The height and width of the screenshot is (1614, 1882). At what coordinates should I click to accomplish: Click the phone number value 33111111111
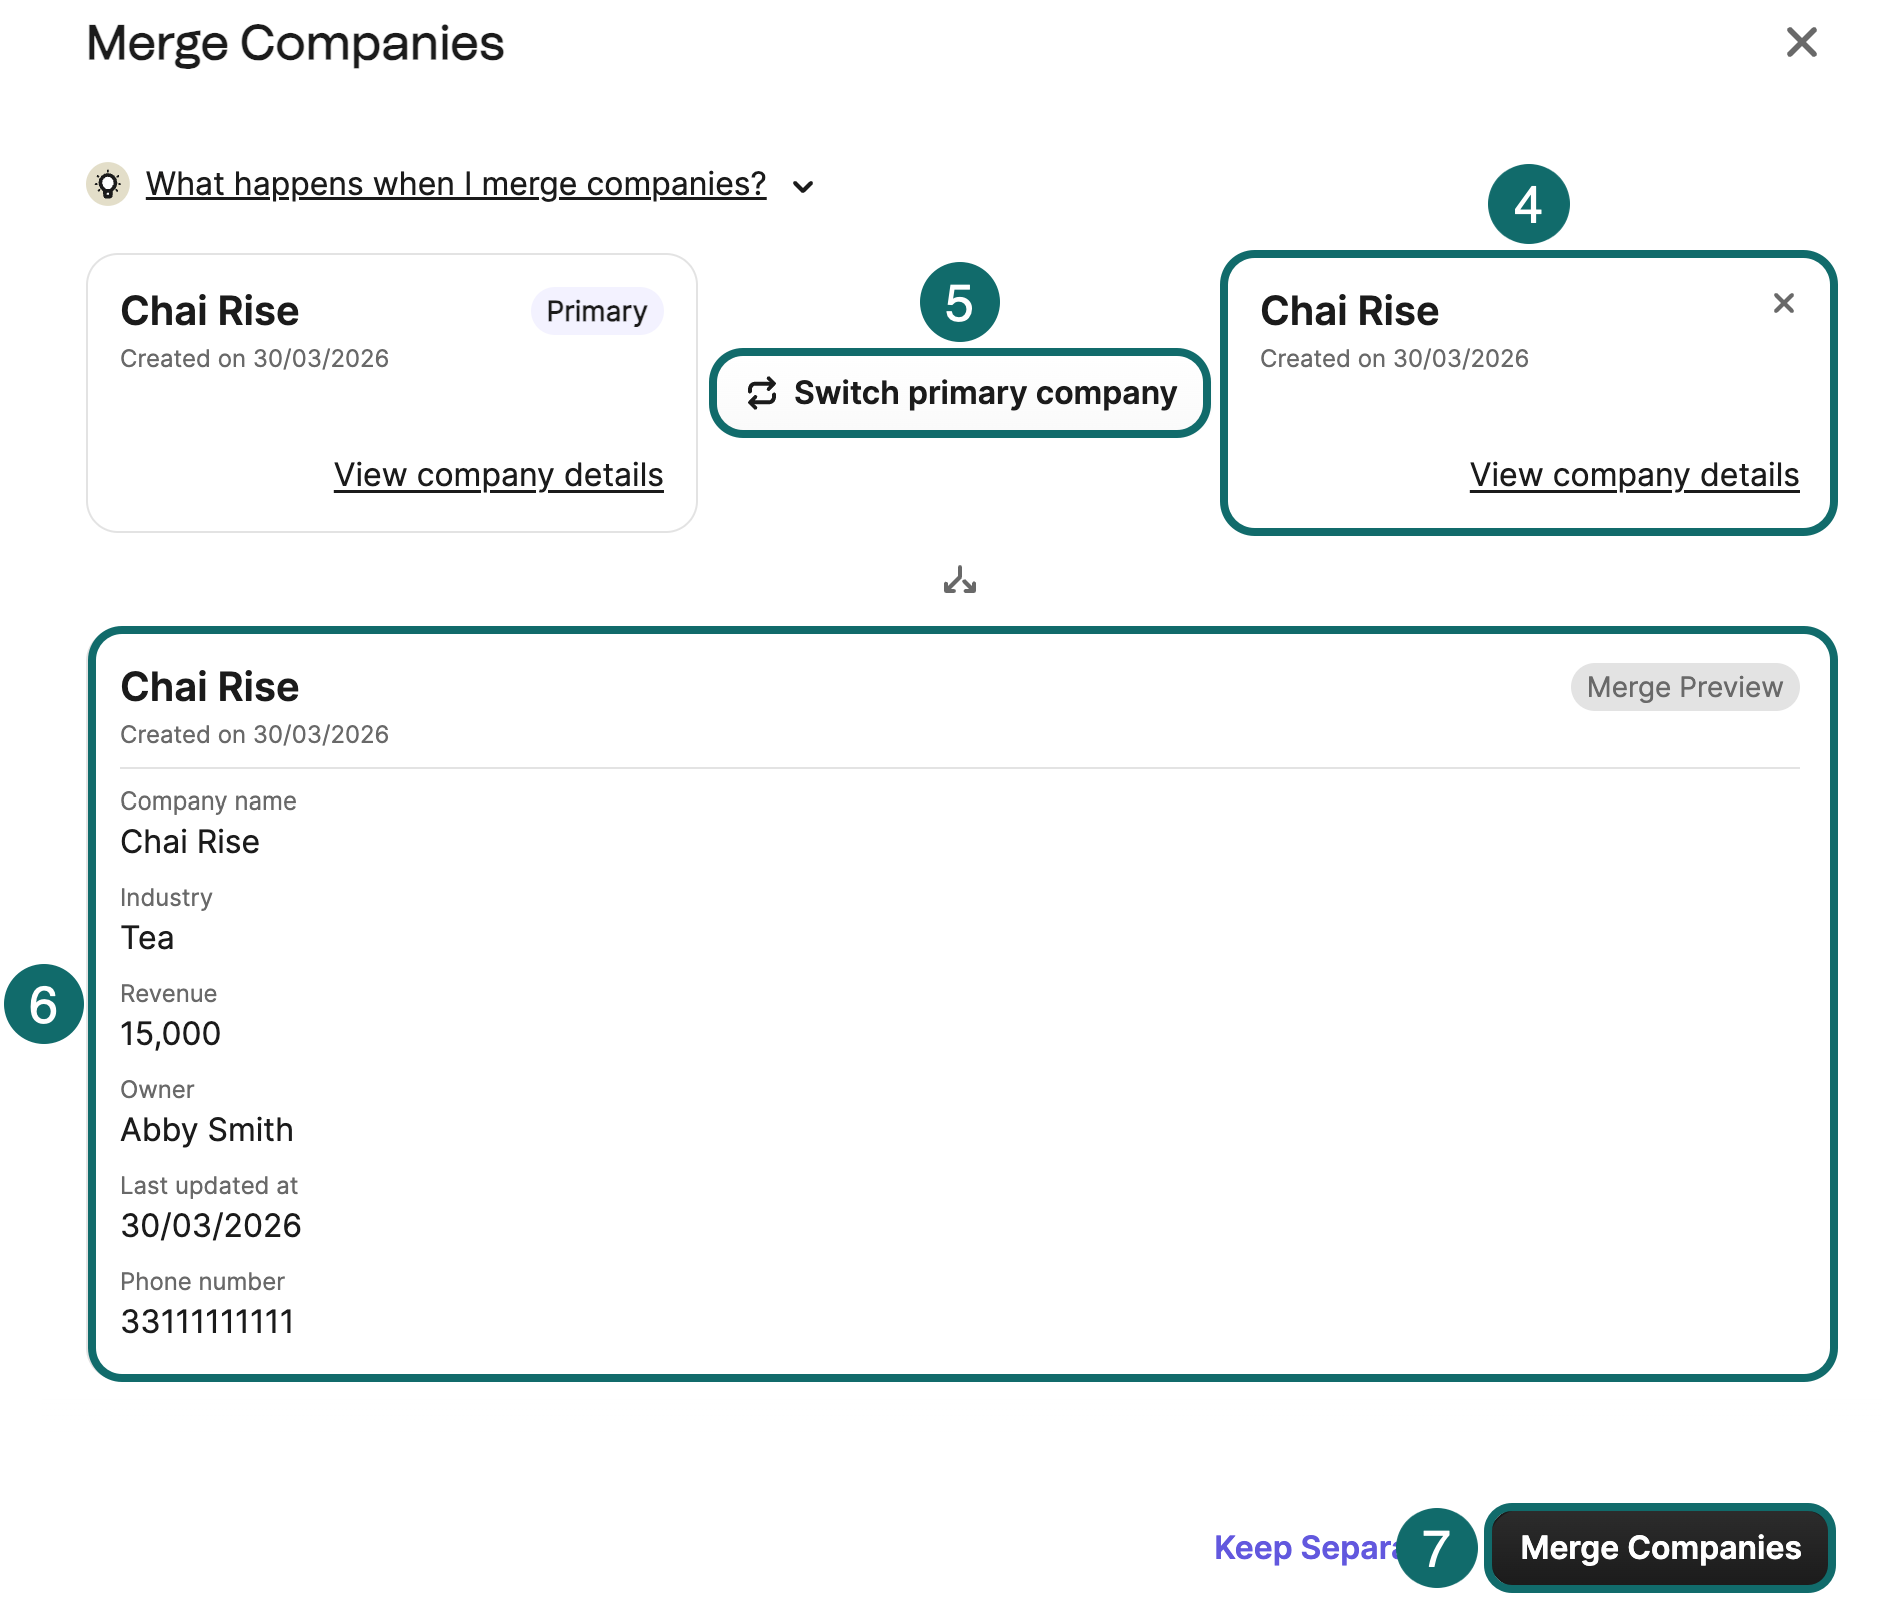[x=207, y=1322]
